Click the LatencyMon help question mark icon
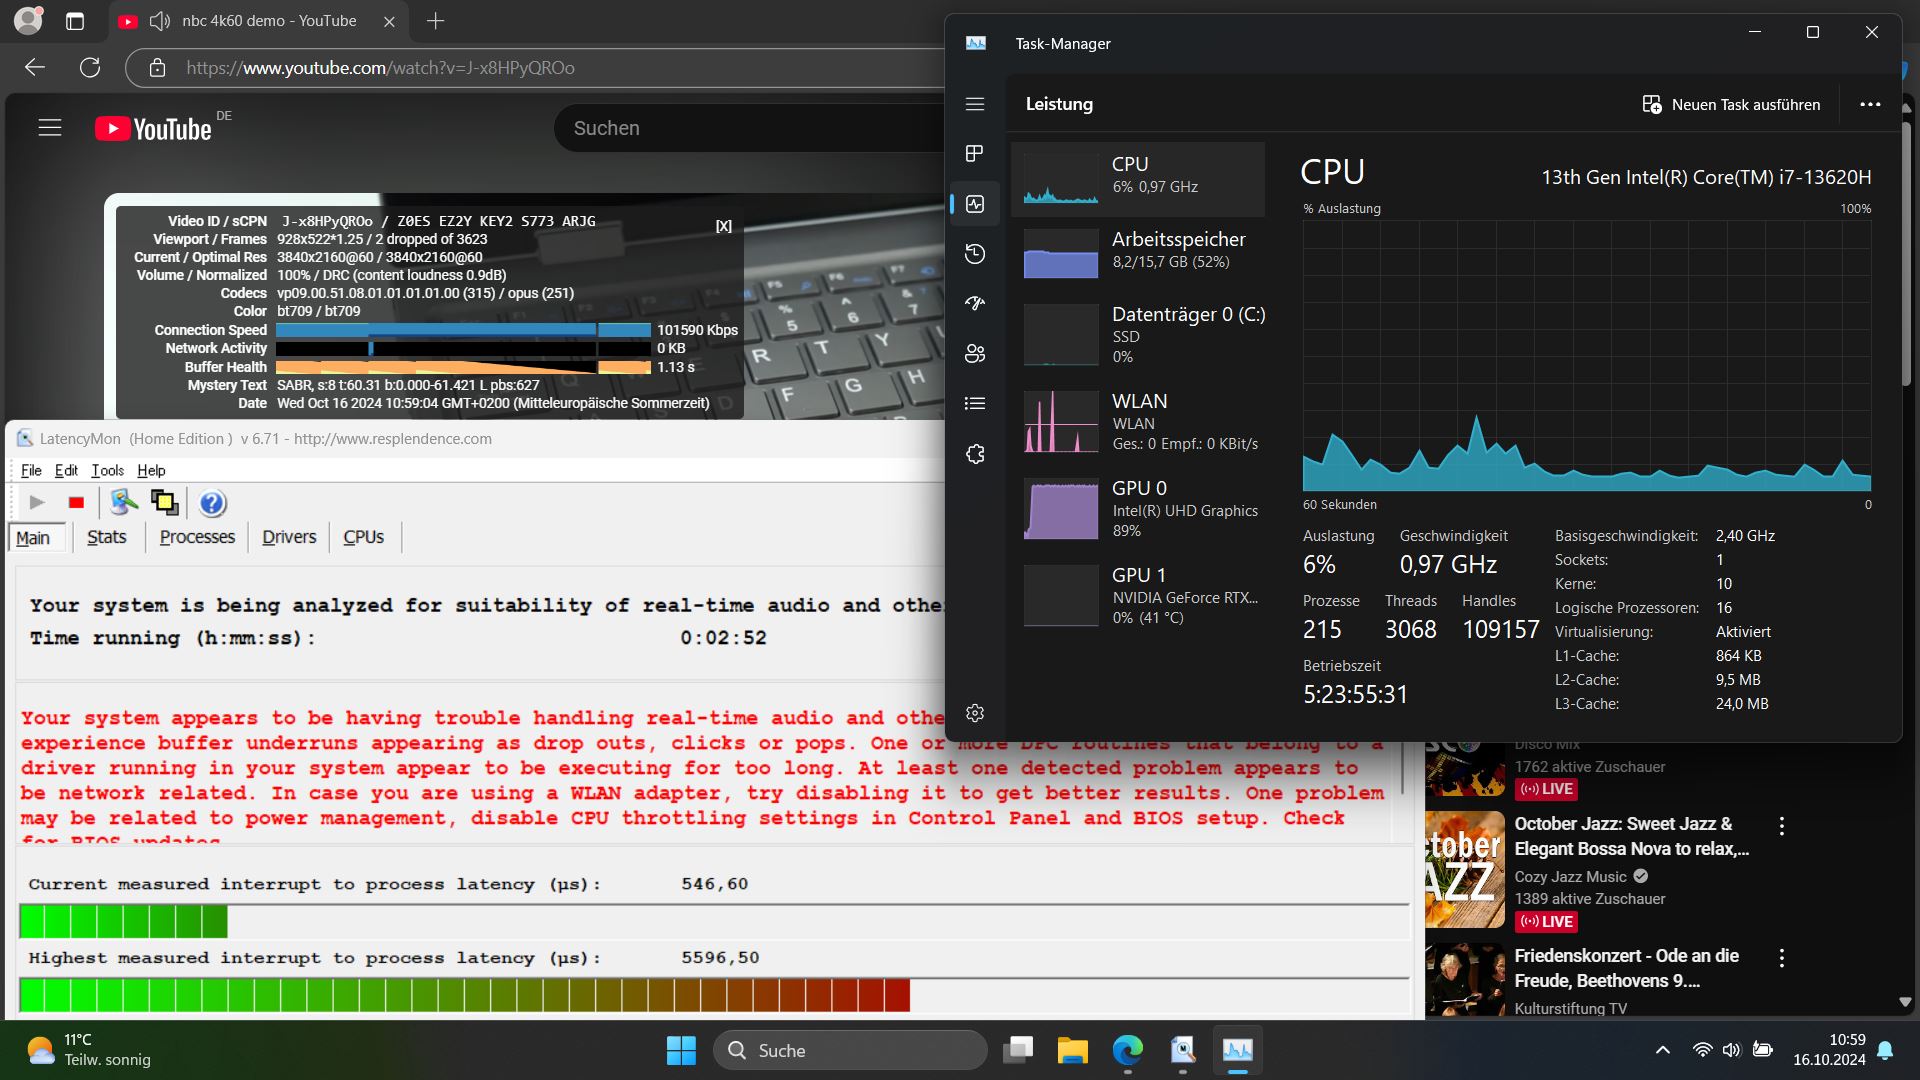The height and width of the screenshot is (1080, 1920). (x=212, y=503)
